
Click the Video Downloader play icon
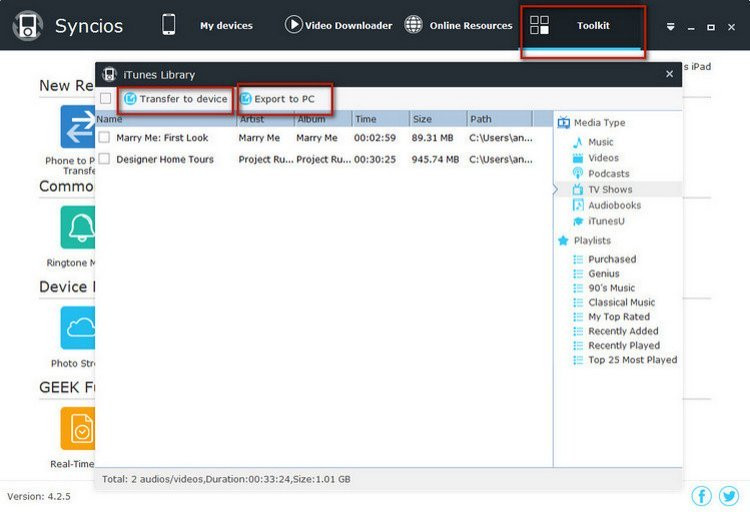[293, 24]
